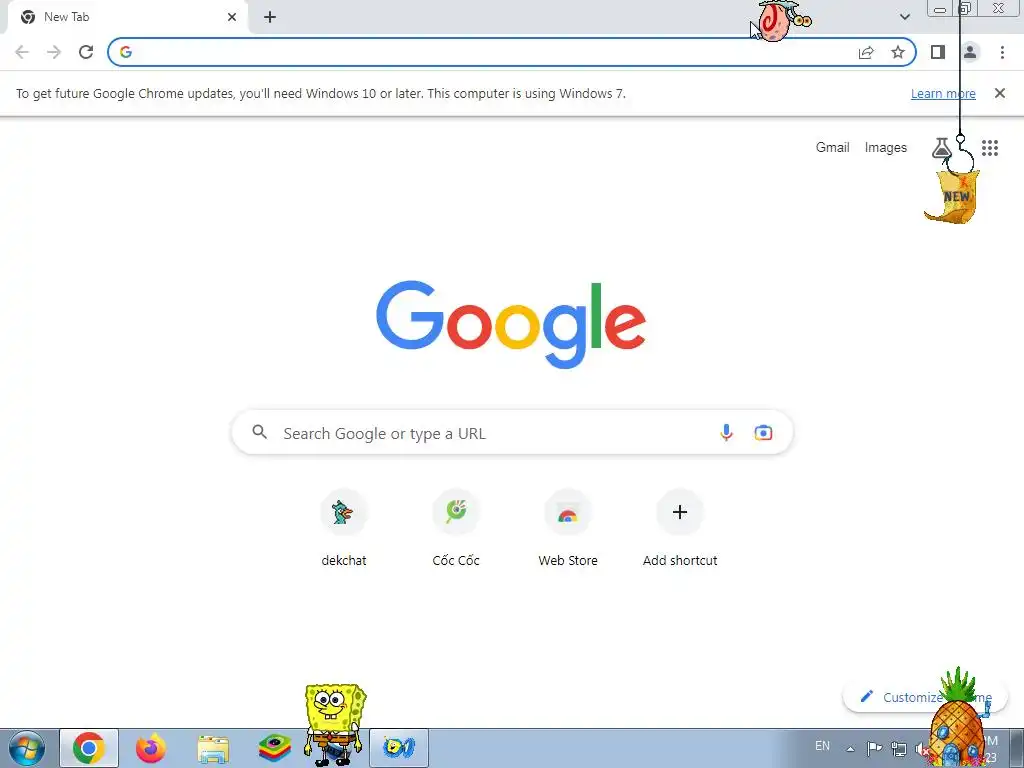Click the magnifier icon in search box
The width and height of the screenshot is (1024, 768).
pos(259,432)
